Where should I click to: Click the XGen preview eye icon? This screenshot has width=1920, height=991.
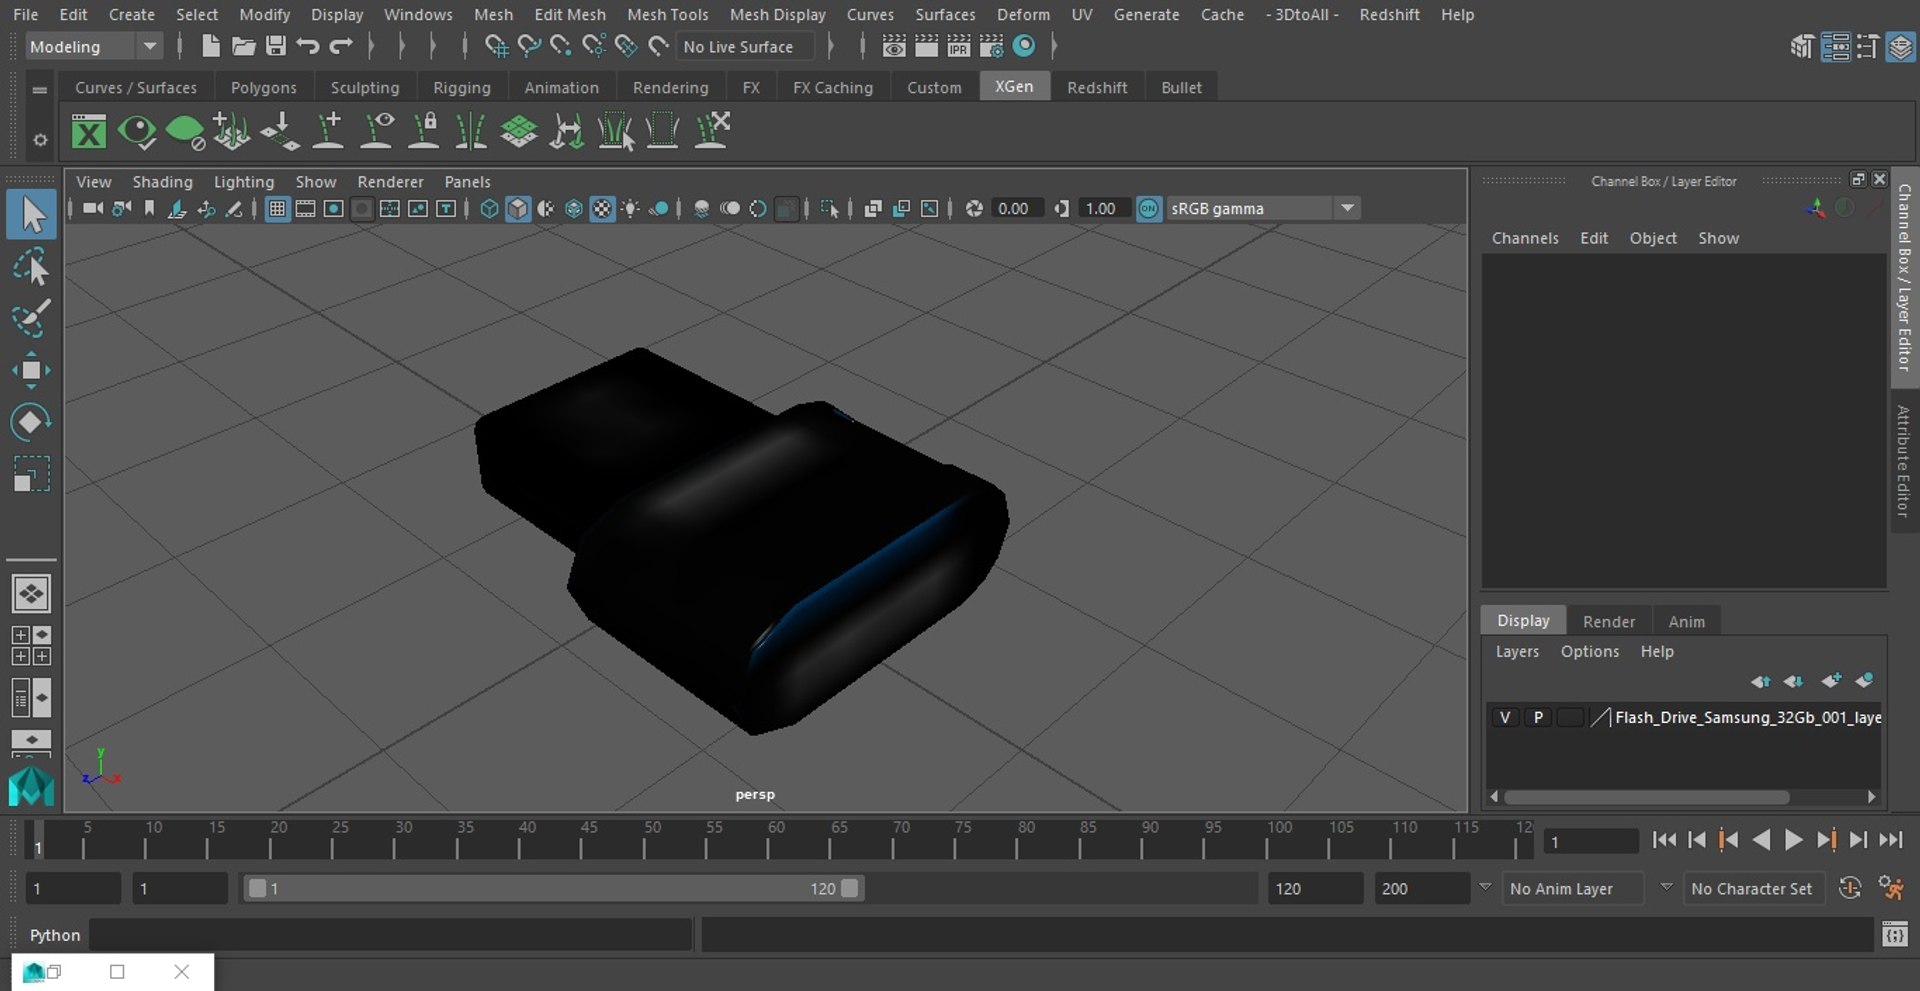[x=137, y=131]
